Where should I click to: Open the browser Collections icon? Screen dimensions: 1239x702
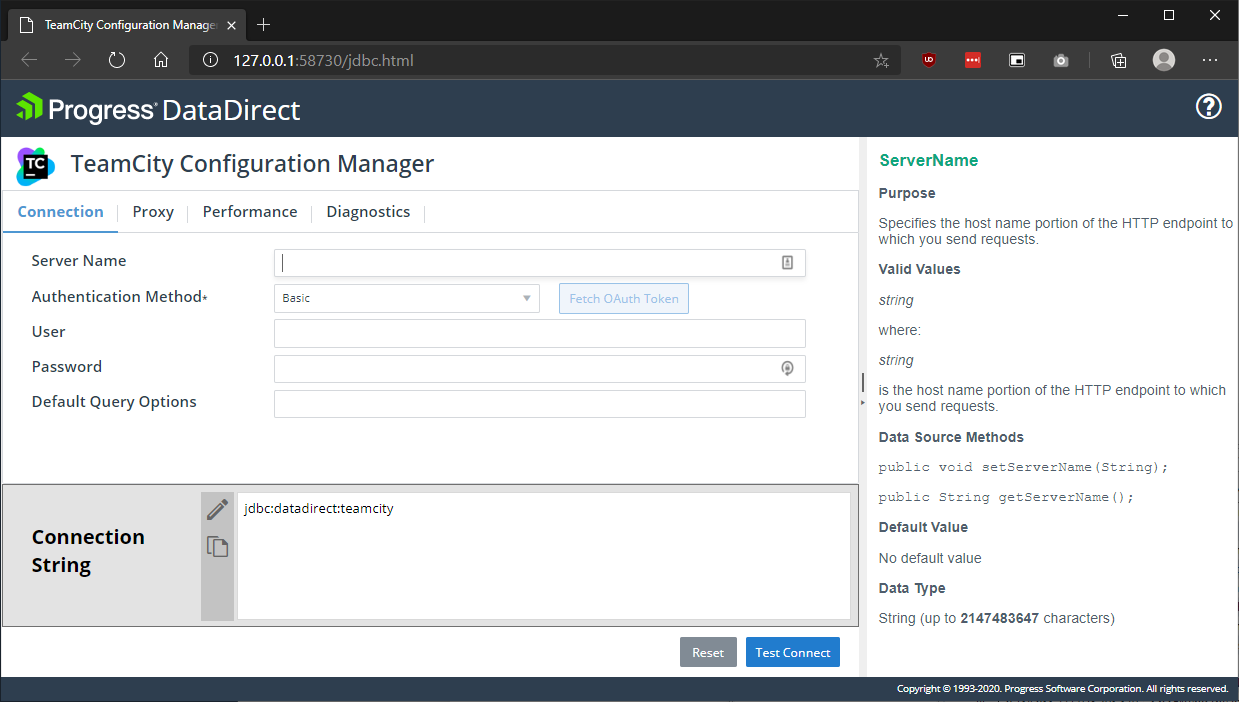tap(1118, 61)
